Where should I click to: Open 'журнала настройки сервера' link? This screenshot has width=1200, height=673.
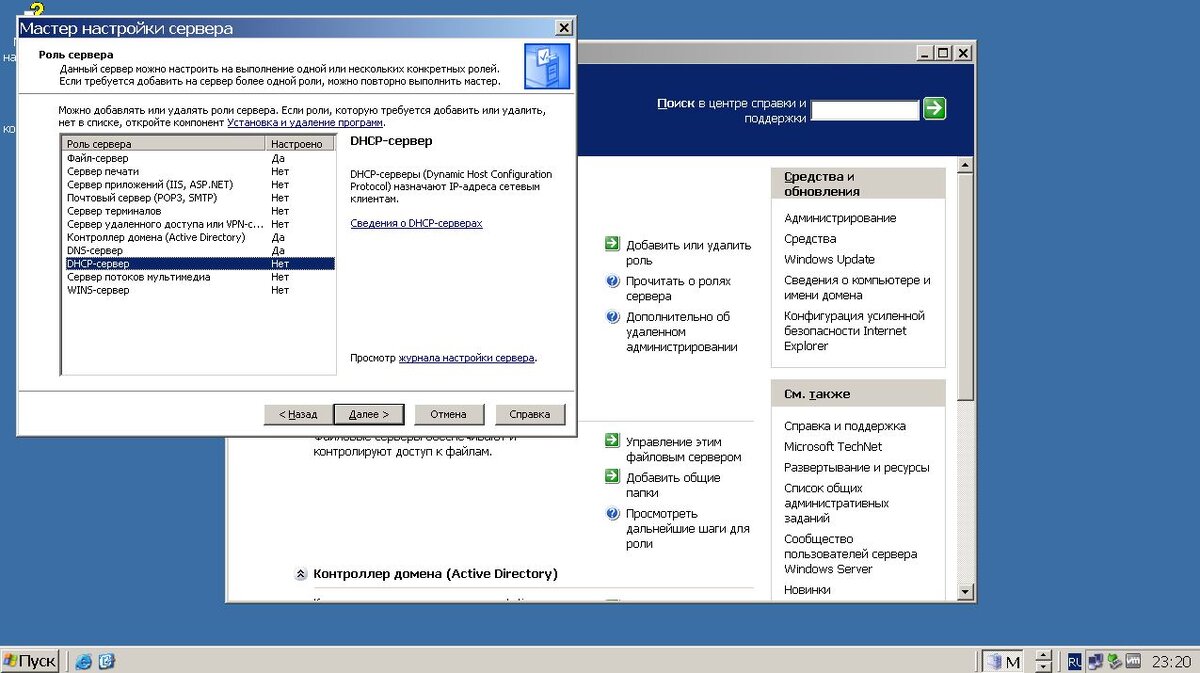coord(467,357)
